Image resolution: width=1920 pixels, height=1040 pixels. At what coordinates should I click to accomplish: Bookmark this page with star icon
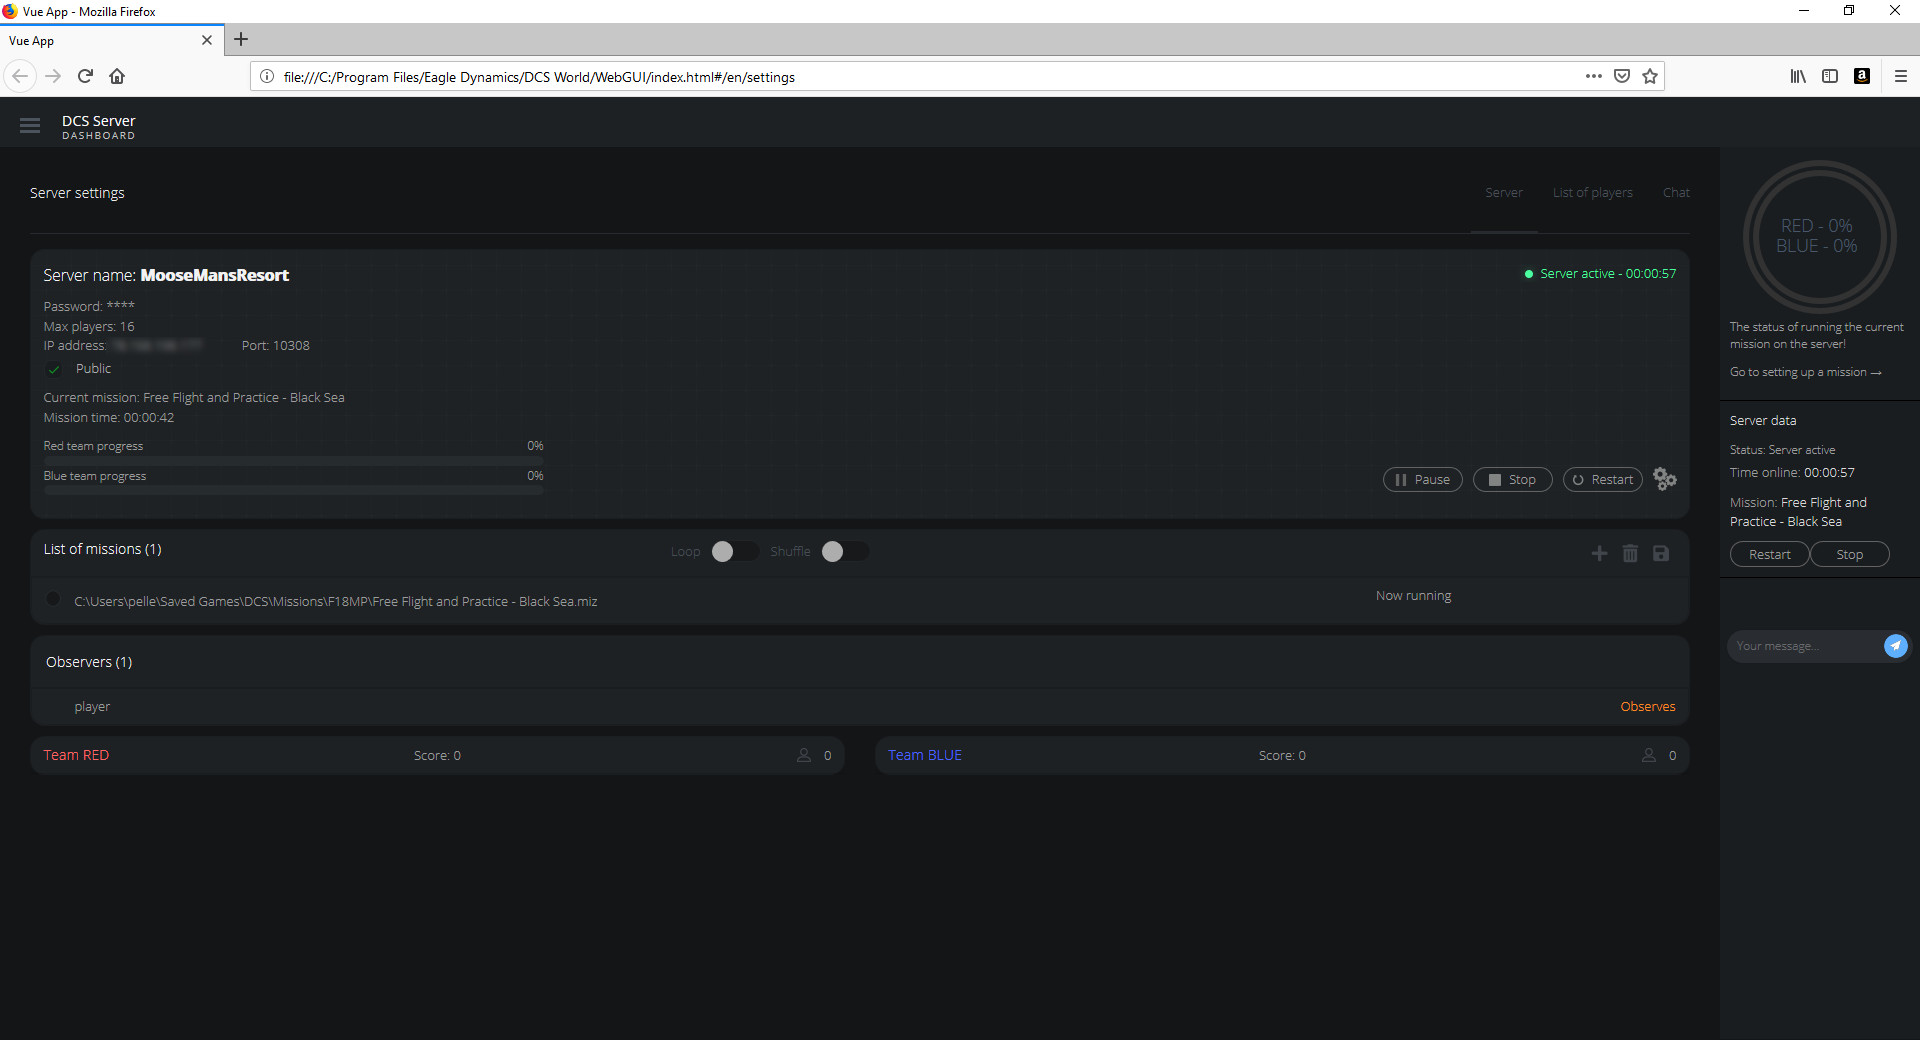[x=1650, y=76]
